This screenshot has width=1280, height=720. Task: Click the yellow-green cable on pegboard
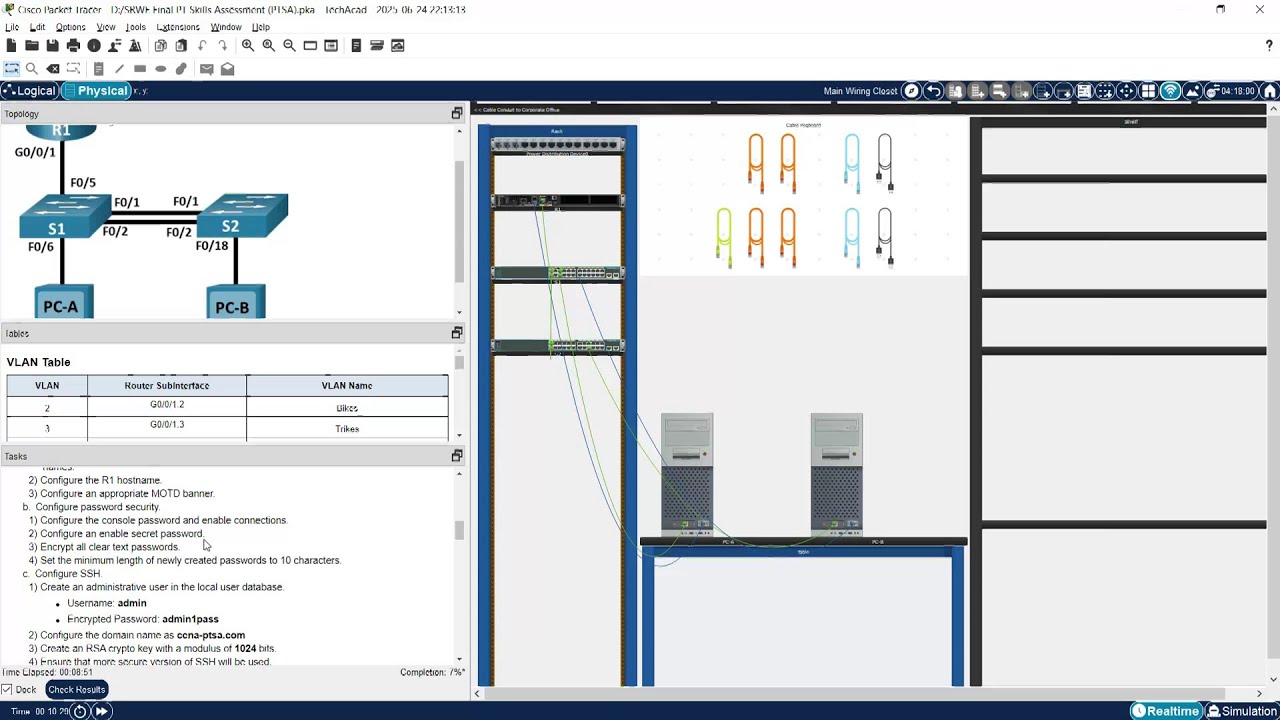pos(724,237)
